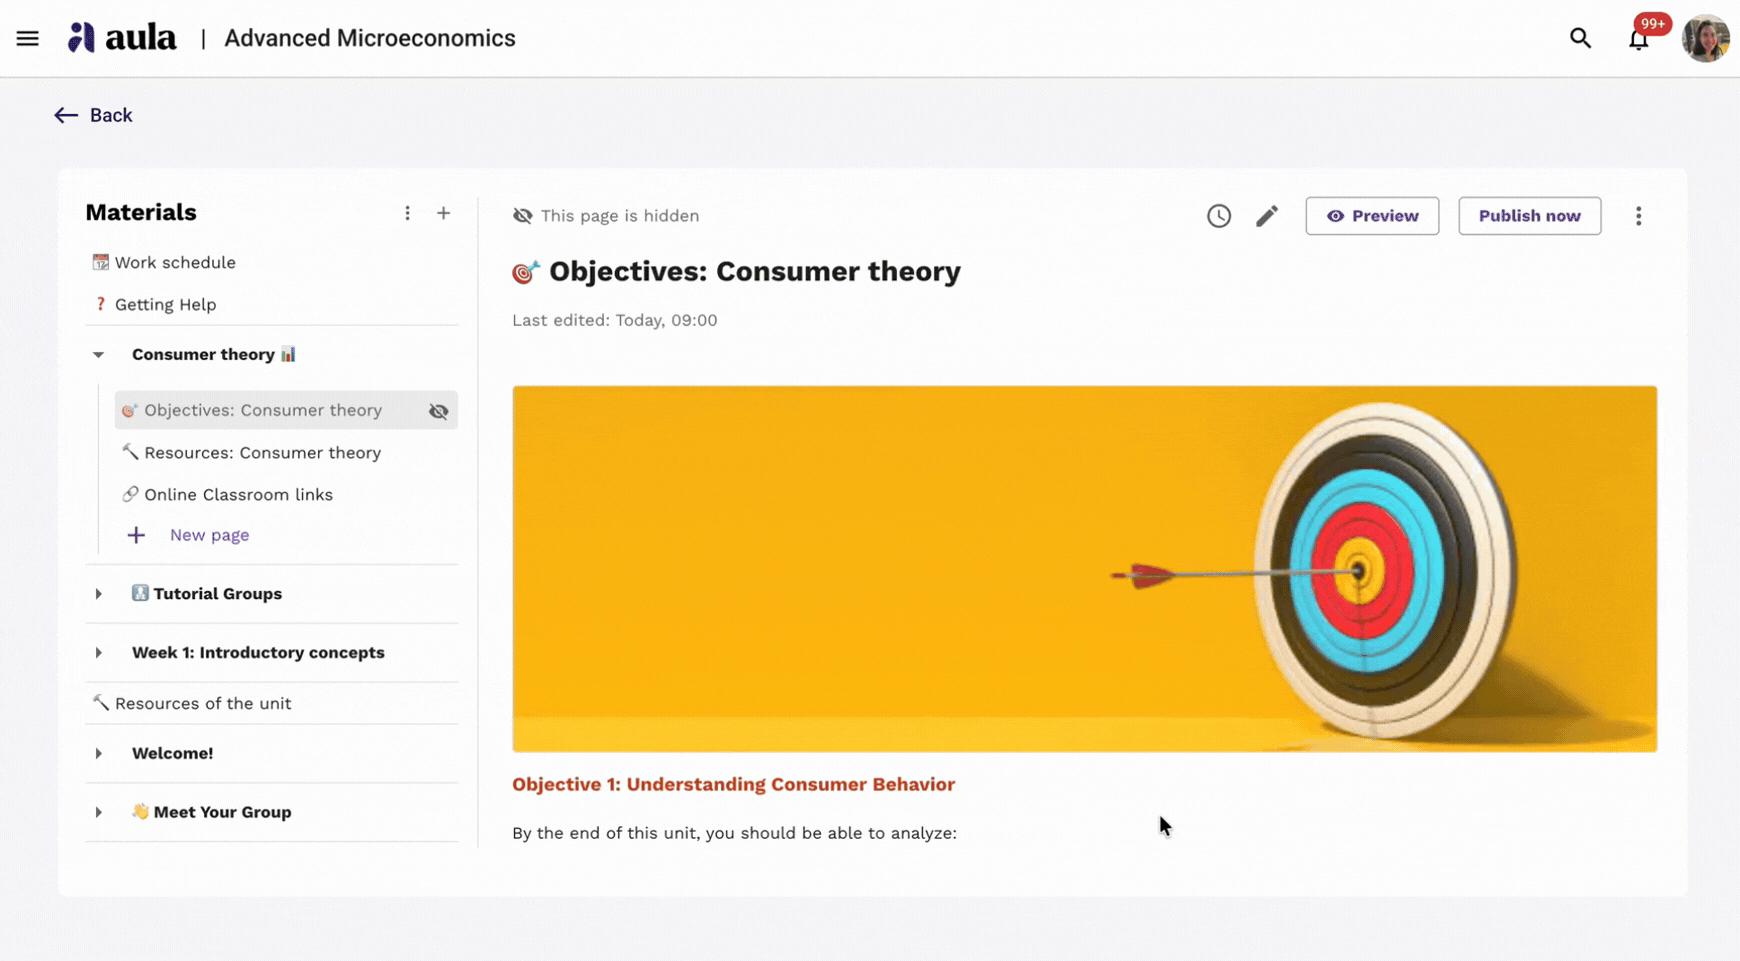Viewport: 1740px width, 961px height.
Task: Click the Consumer theory section label
Action: [203, 355]
